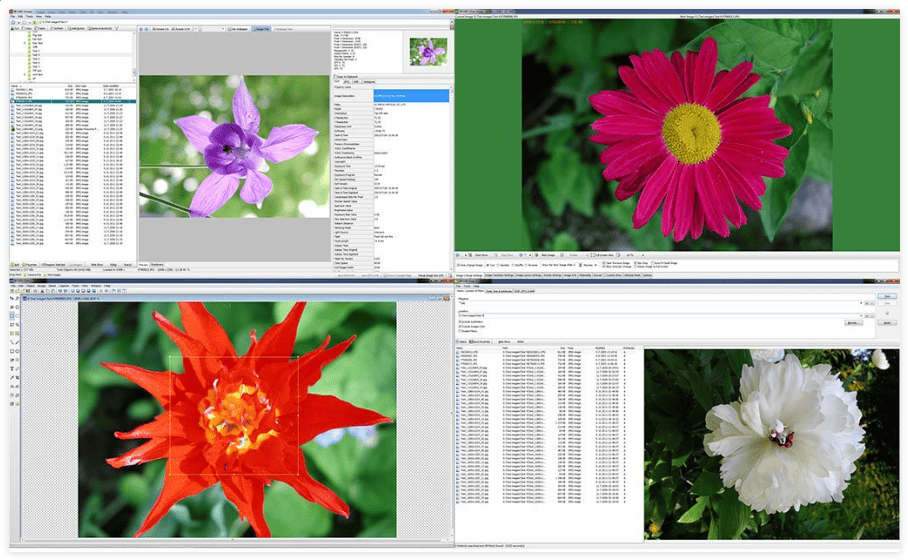Select the Random radio button
The image size is (908, 560).
click(x=498, y=265)
